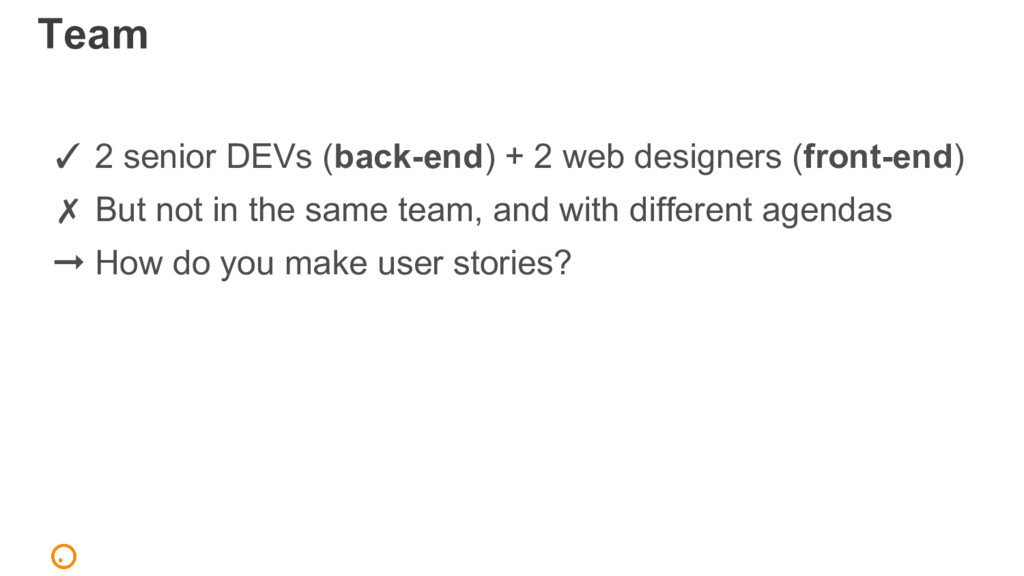Click the bold "front-end" text
This screenshot has width=1024, height=576.
[x=878, y=157]
